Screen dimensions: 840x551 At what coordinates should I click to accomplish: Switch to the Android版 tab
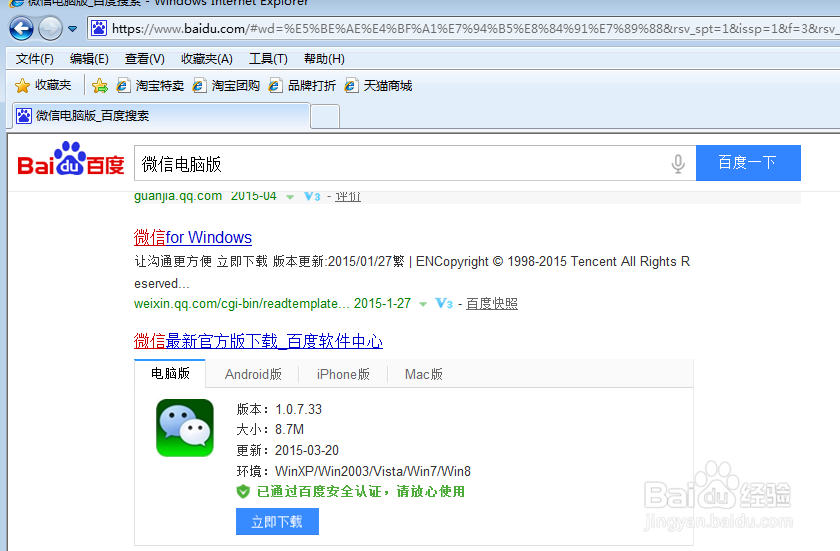tap(253, 374)
